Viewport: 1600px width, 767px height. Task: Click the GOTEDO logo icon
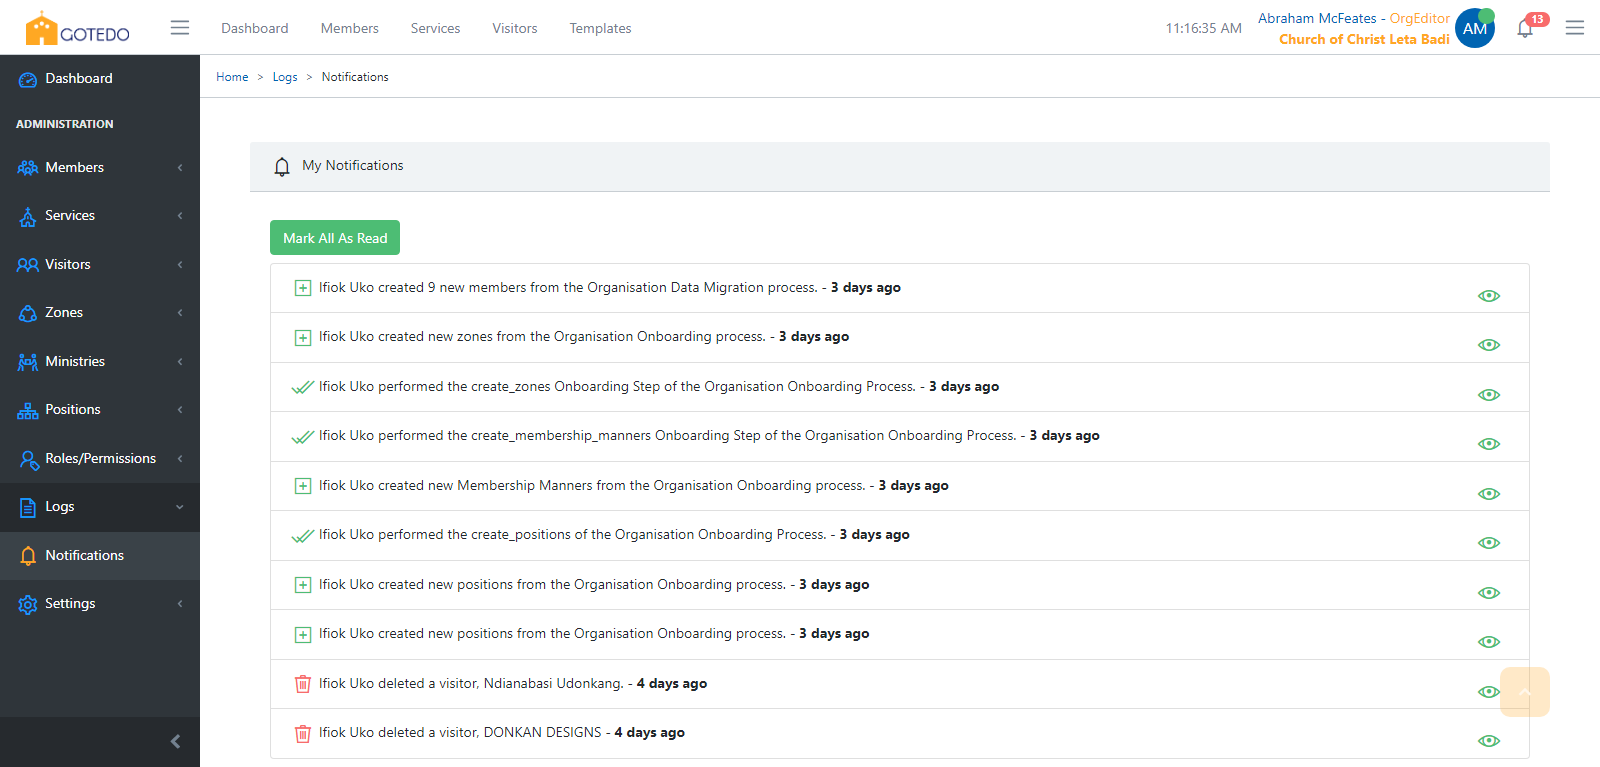pyautogui.click(x=42, y=29)
